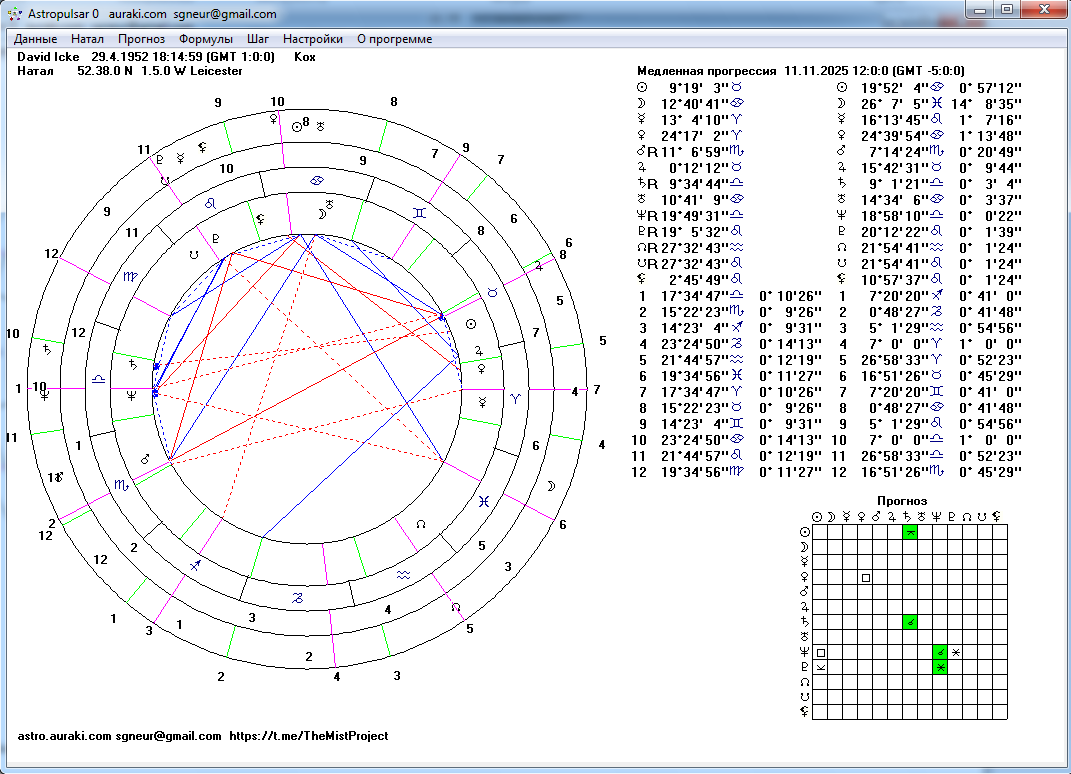This screenshot has height=774, width=1071.
Task: Click the Astropulsar app icon in title bar
Action: tap(15, 14)
